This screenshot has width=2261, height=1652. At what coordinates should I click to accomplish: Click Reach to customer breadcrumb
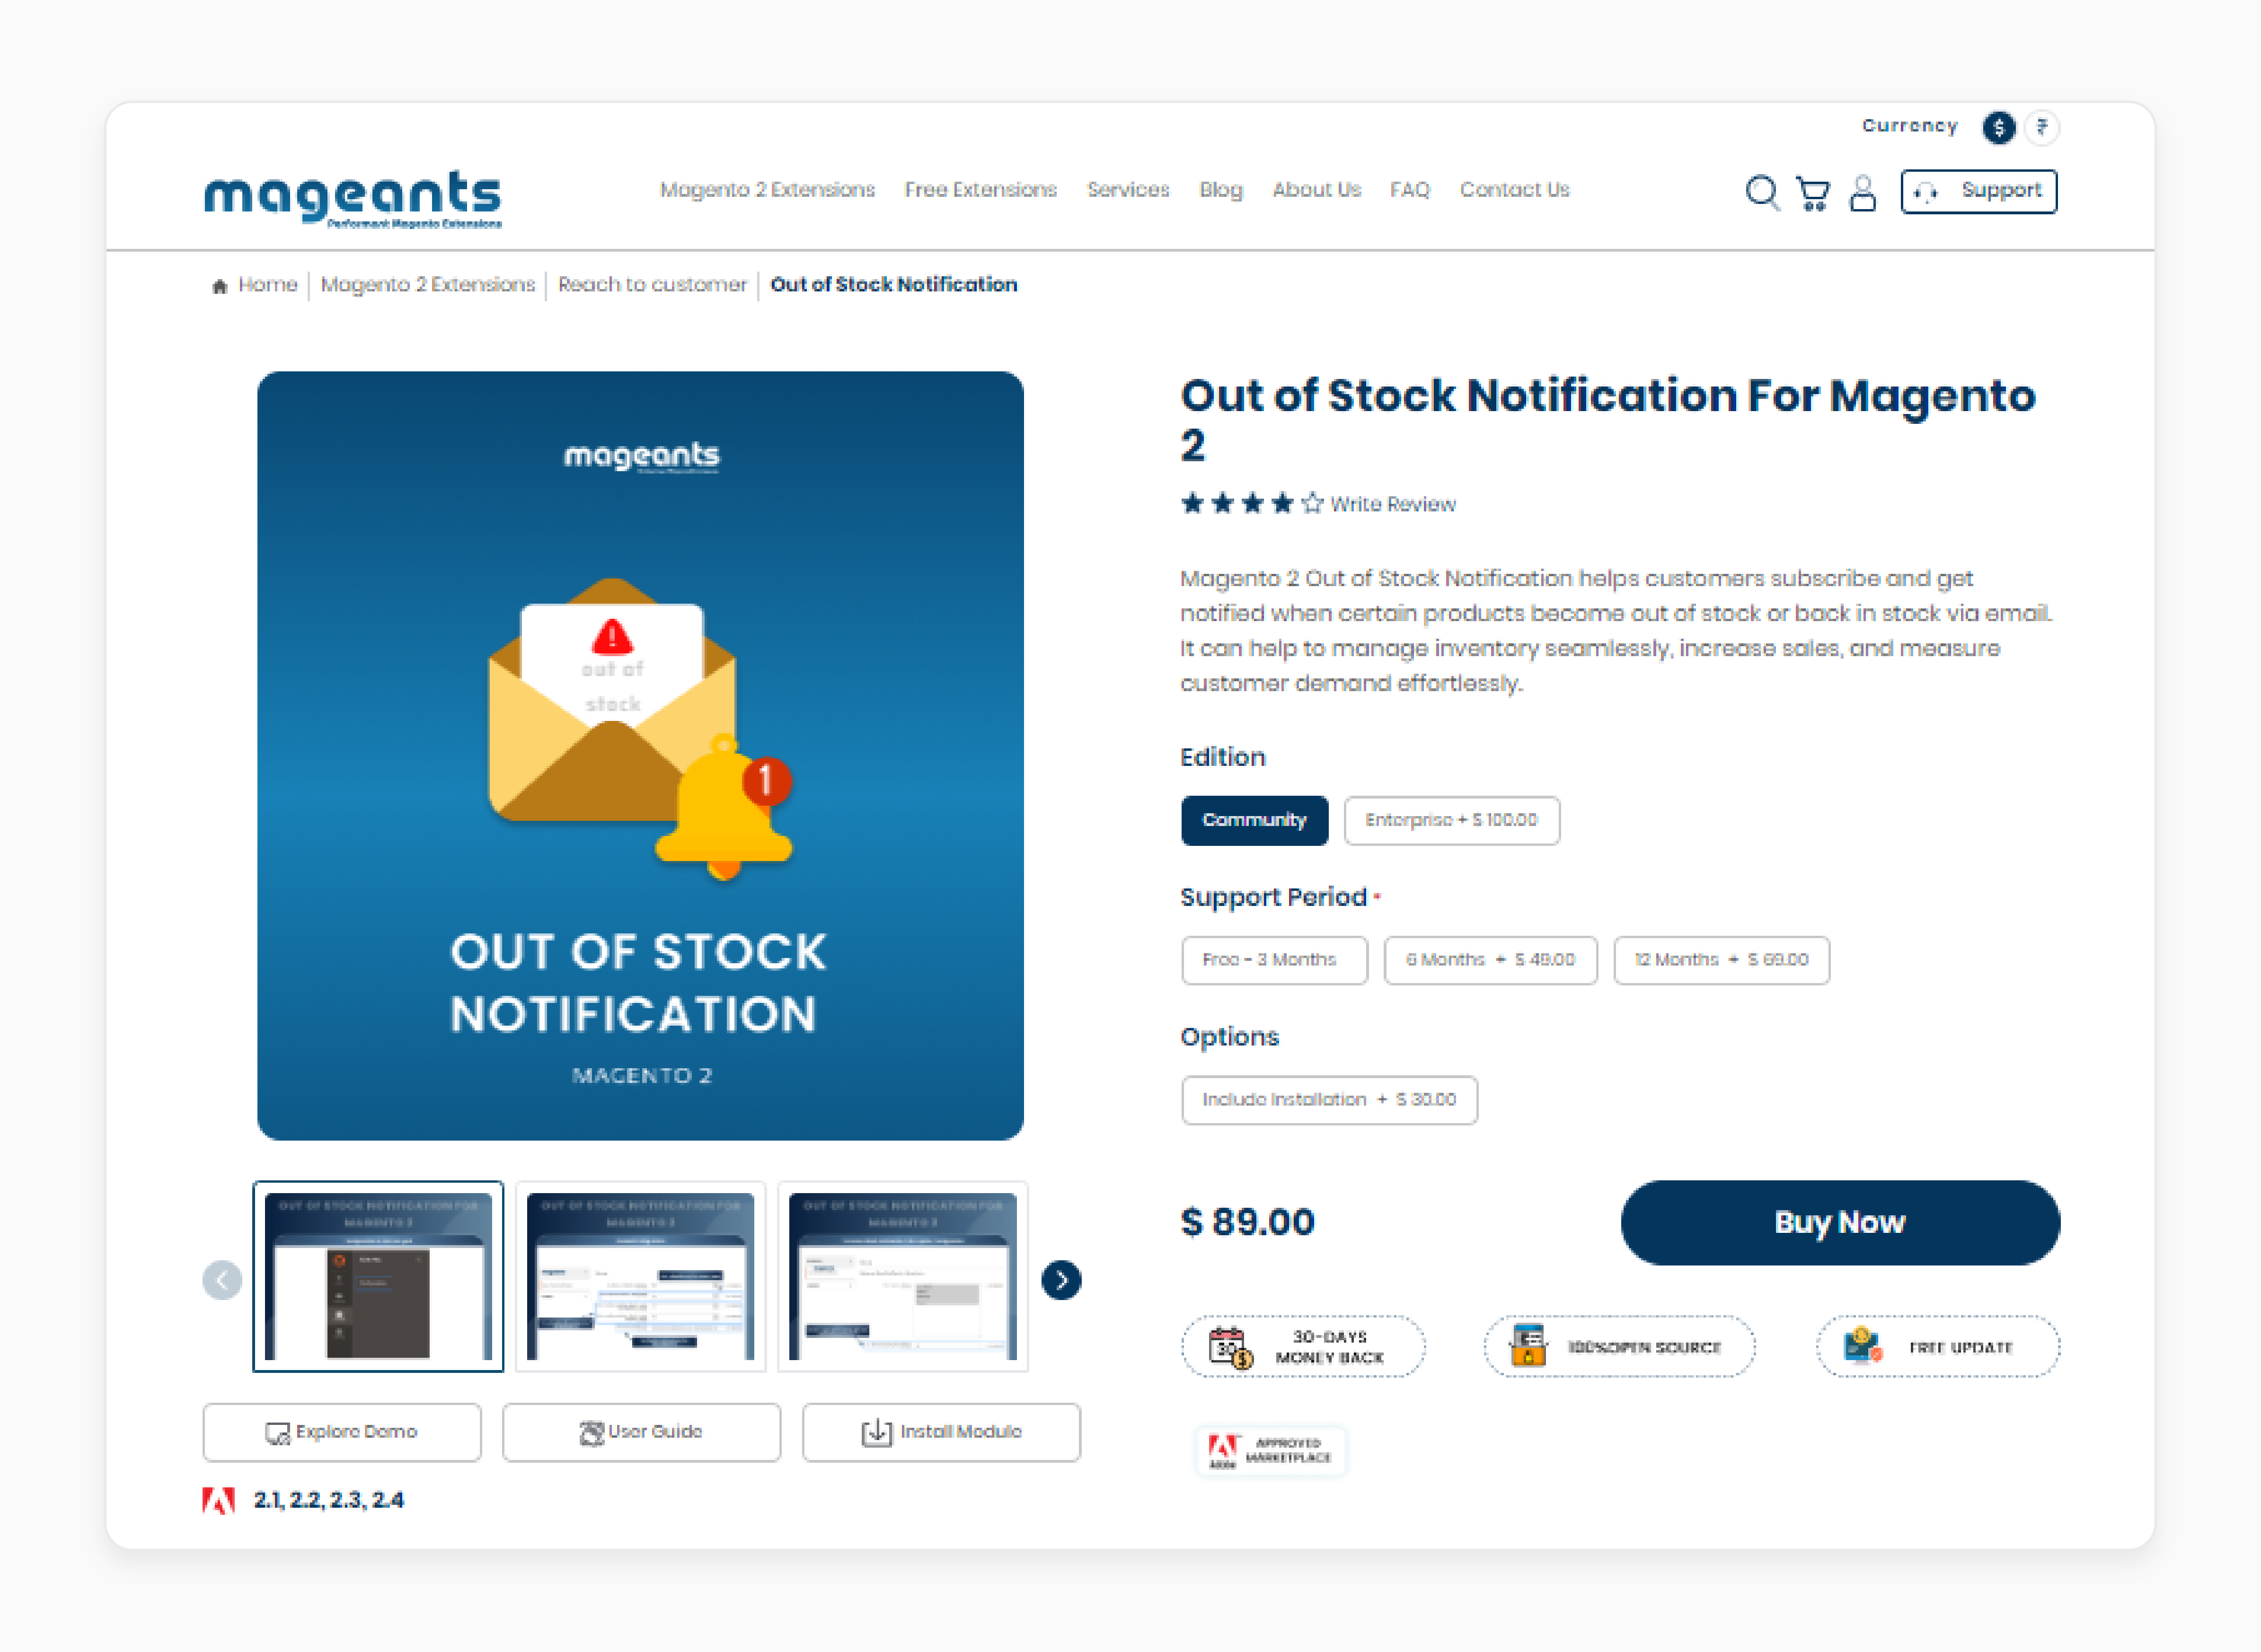click(652, 285)
